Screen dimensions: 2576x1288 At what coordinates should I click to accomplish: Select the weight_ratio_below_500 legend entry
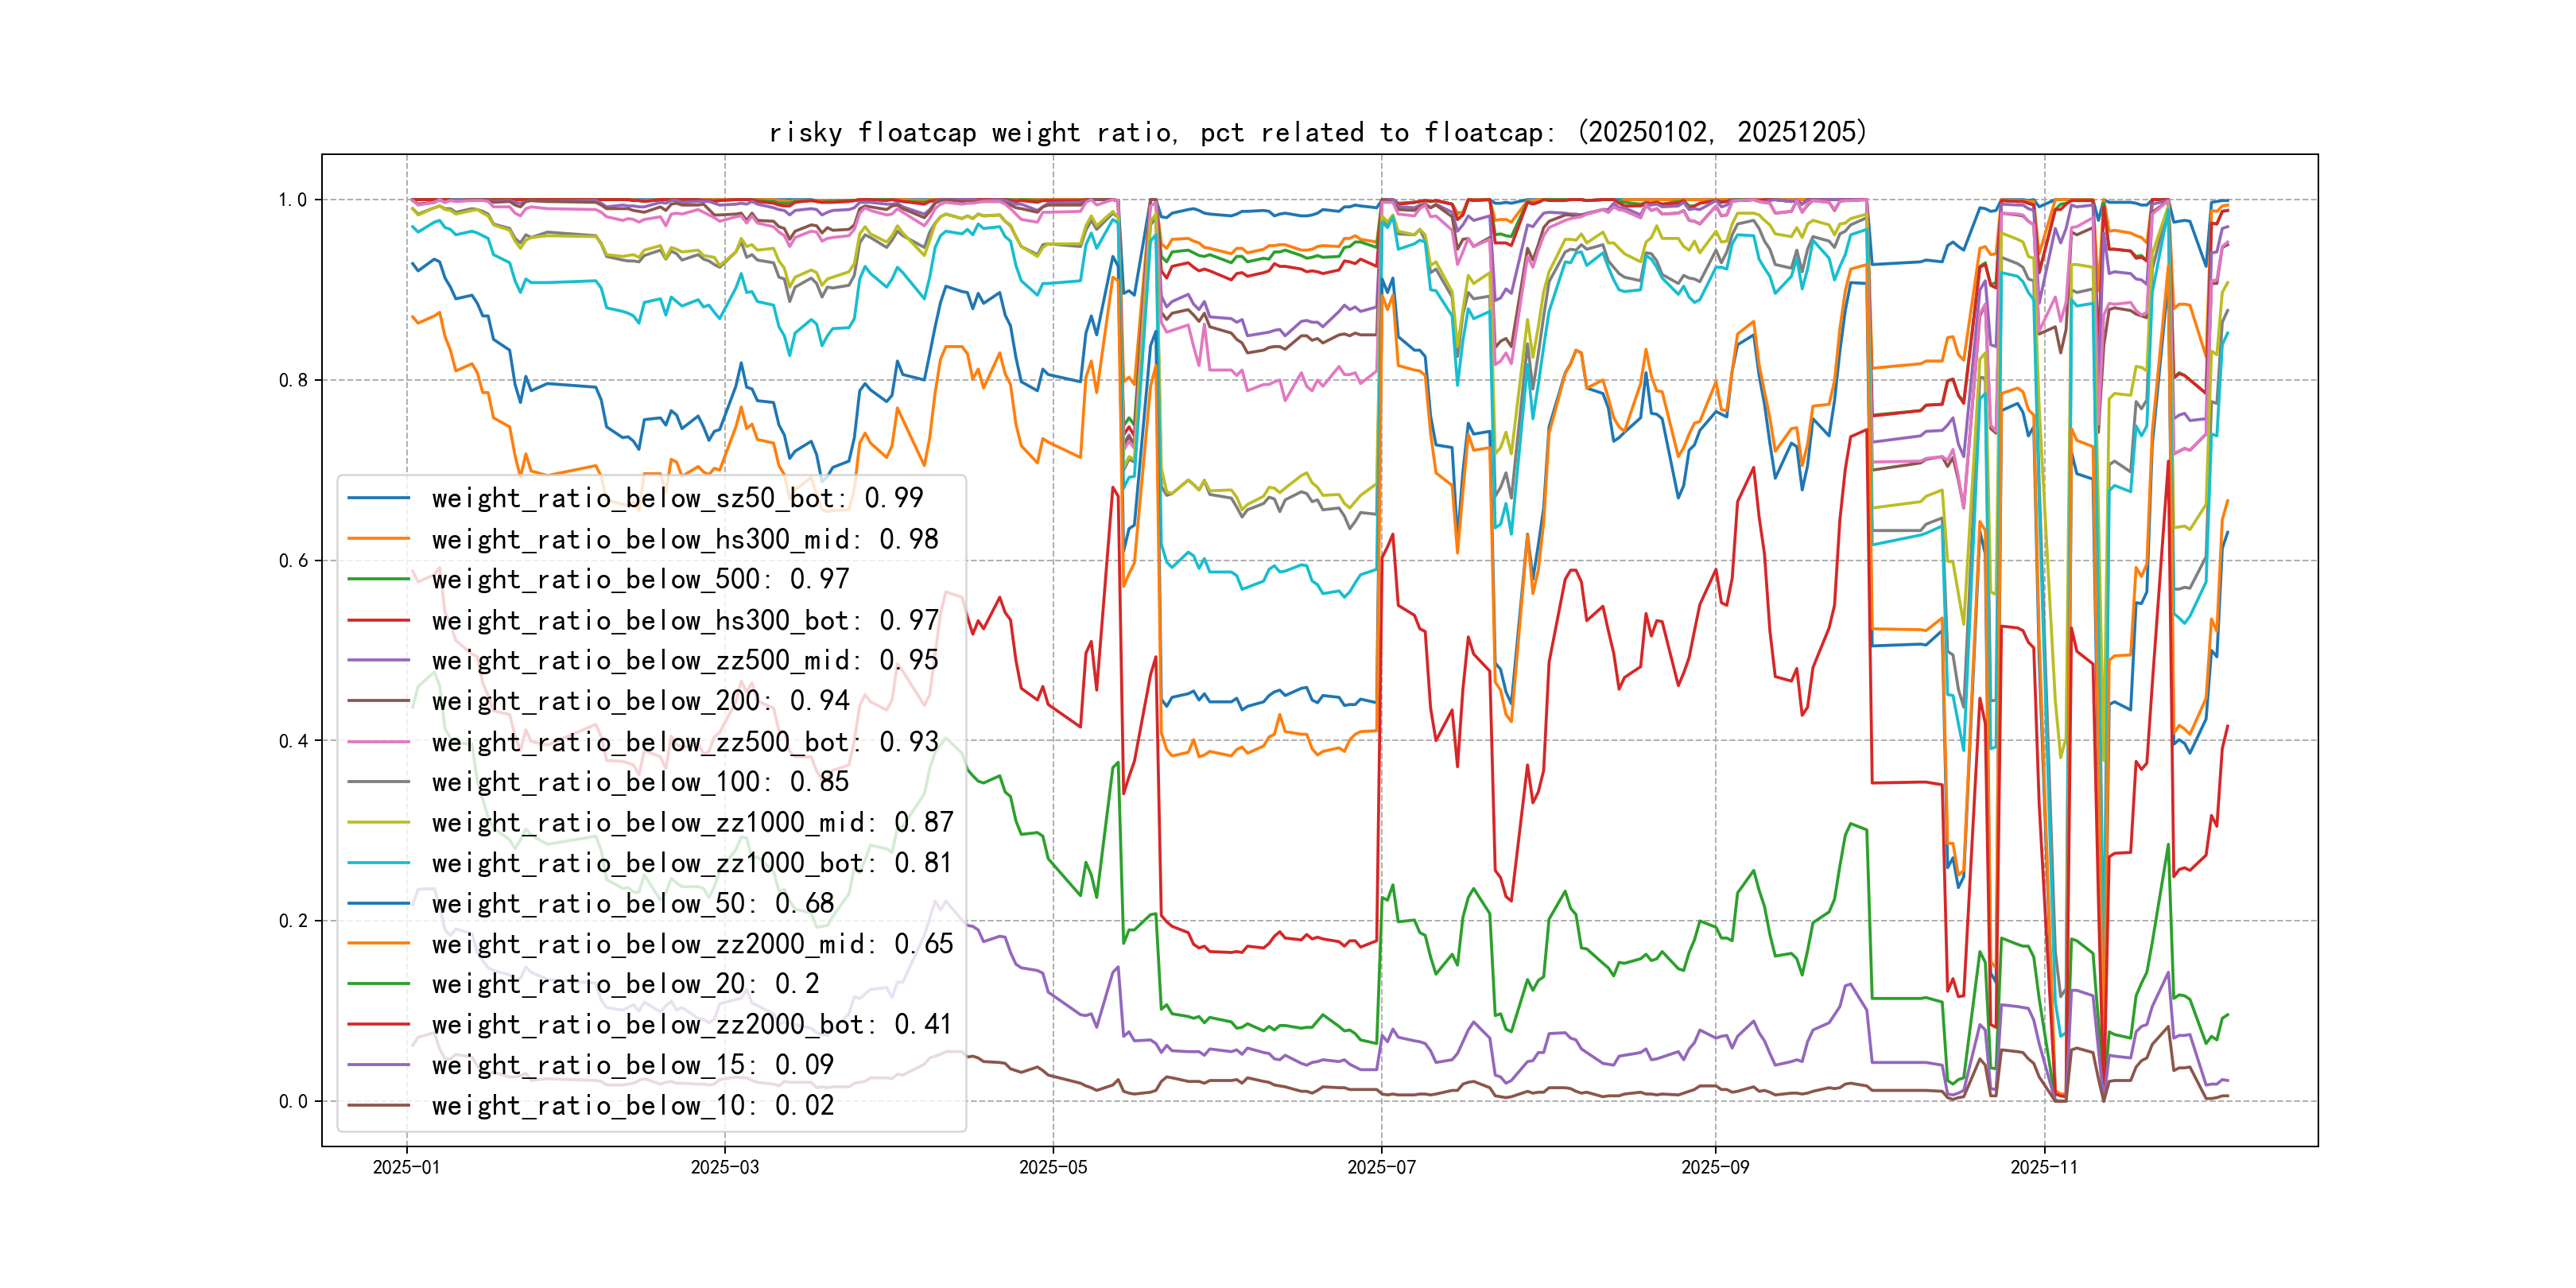point(640,579)
